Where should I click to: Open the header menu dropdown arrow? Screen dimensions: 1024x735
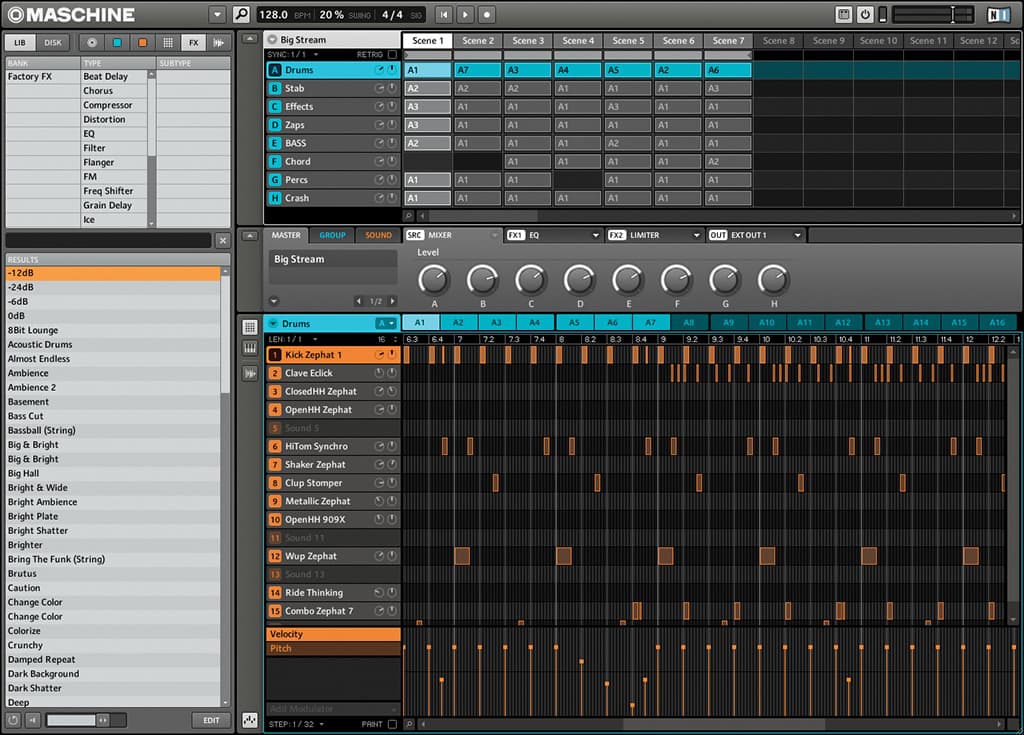pos(217,14)
